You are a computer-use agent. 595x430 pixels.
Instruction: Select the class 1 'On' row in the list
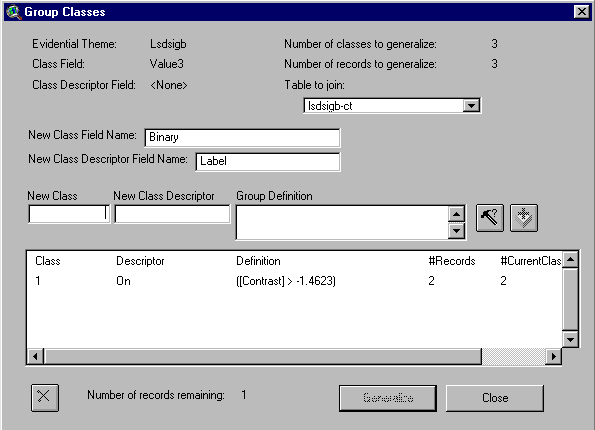click(x=294, y=281)
